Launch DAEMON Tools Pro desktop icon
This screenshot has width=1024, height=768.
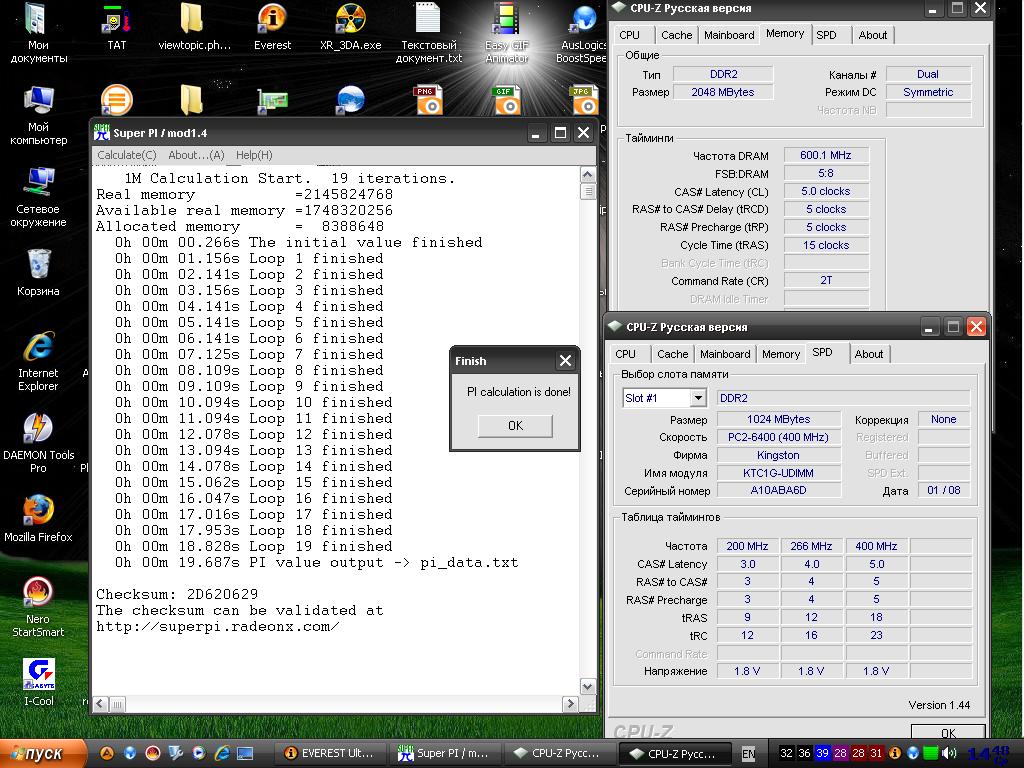coord(38,443)
